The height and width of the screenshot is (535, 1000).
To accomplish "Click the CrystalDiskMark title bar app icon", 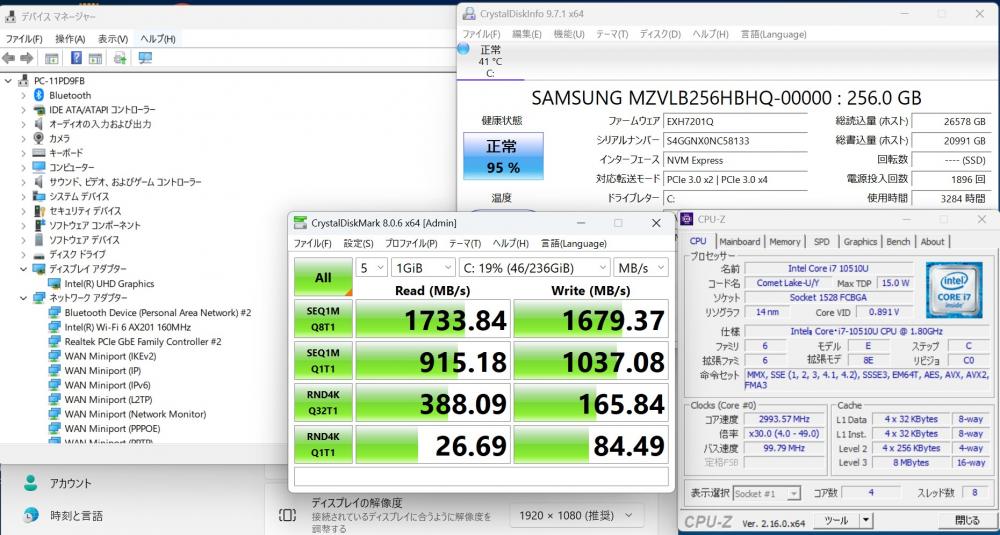I will pyautogui.click(x=300, y=223).
